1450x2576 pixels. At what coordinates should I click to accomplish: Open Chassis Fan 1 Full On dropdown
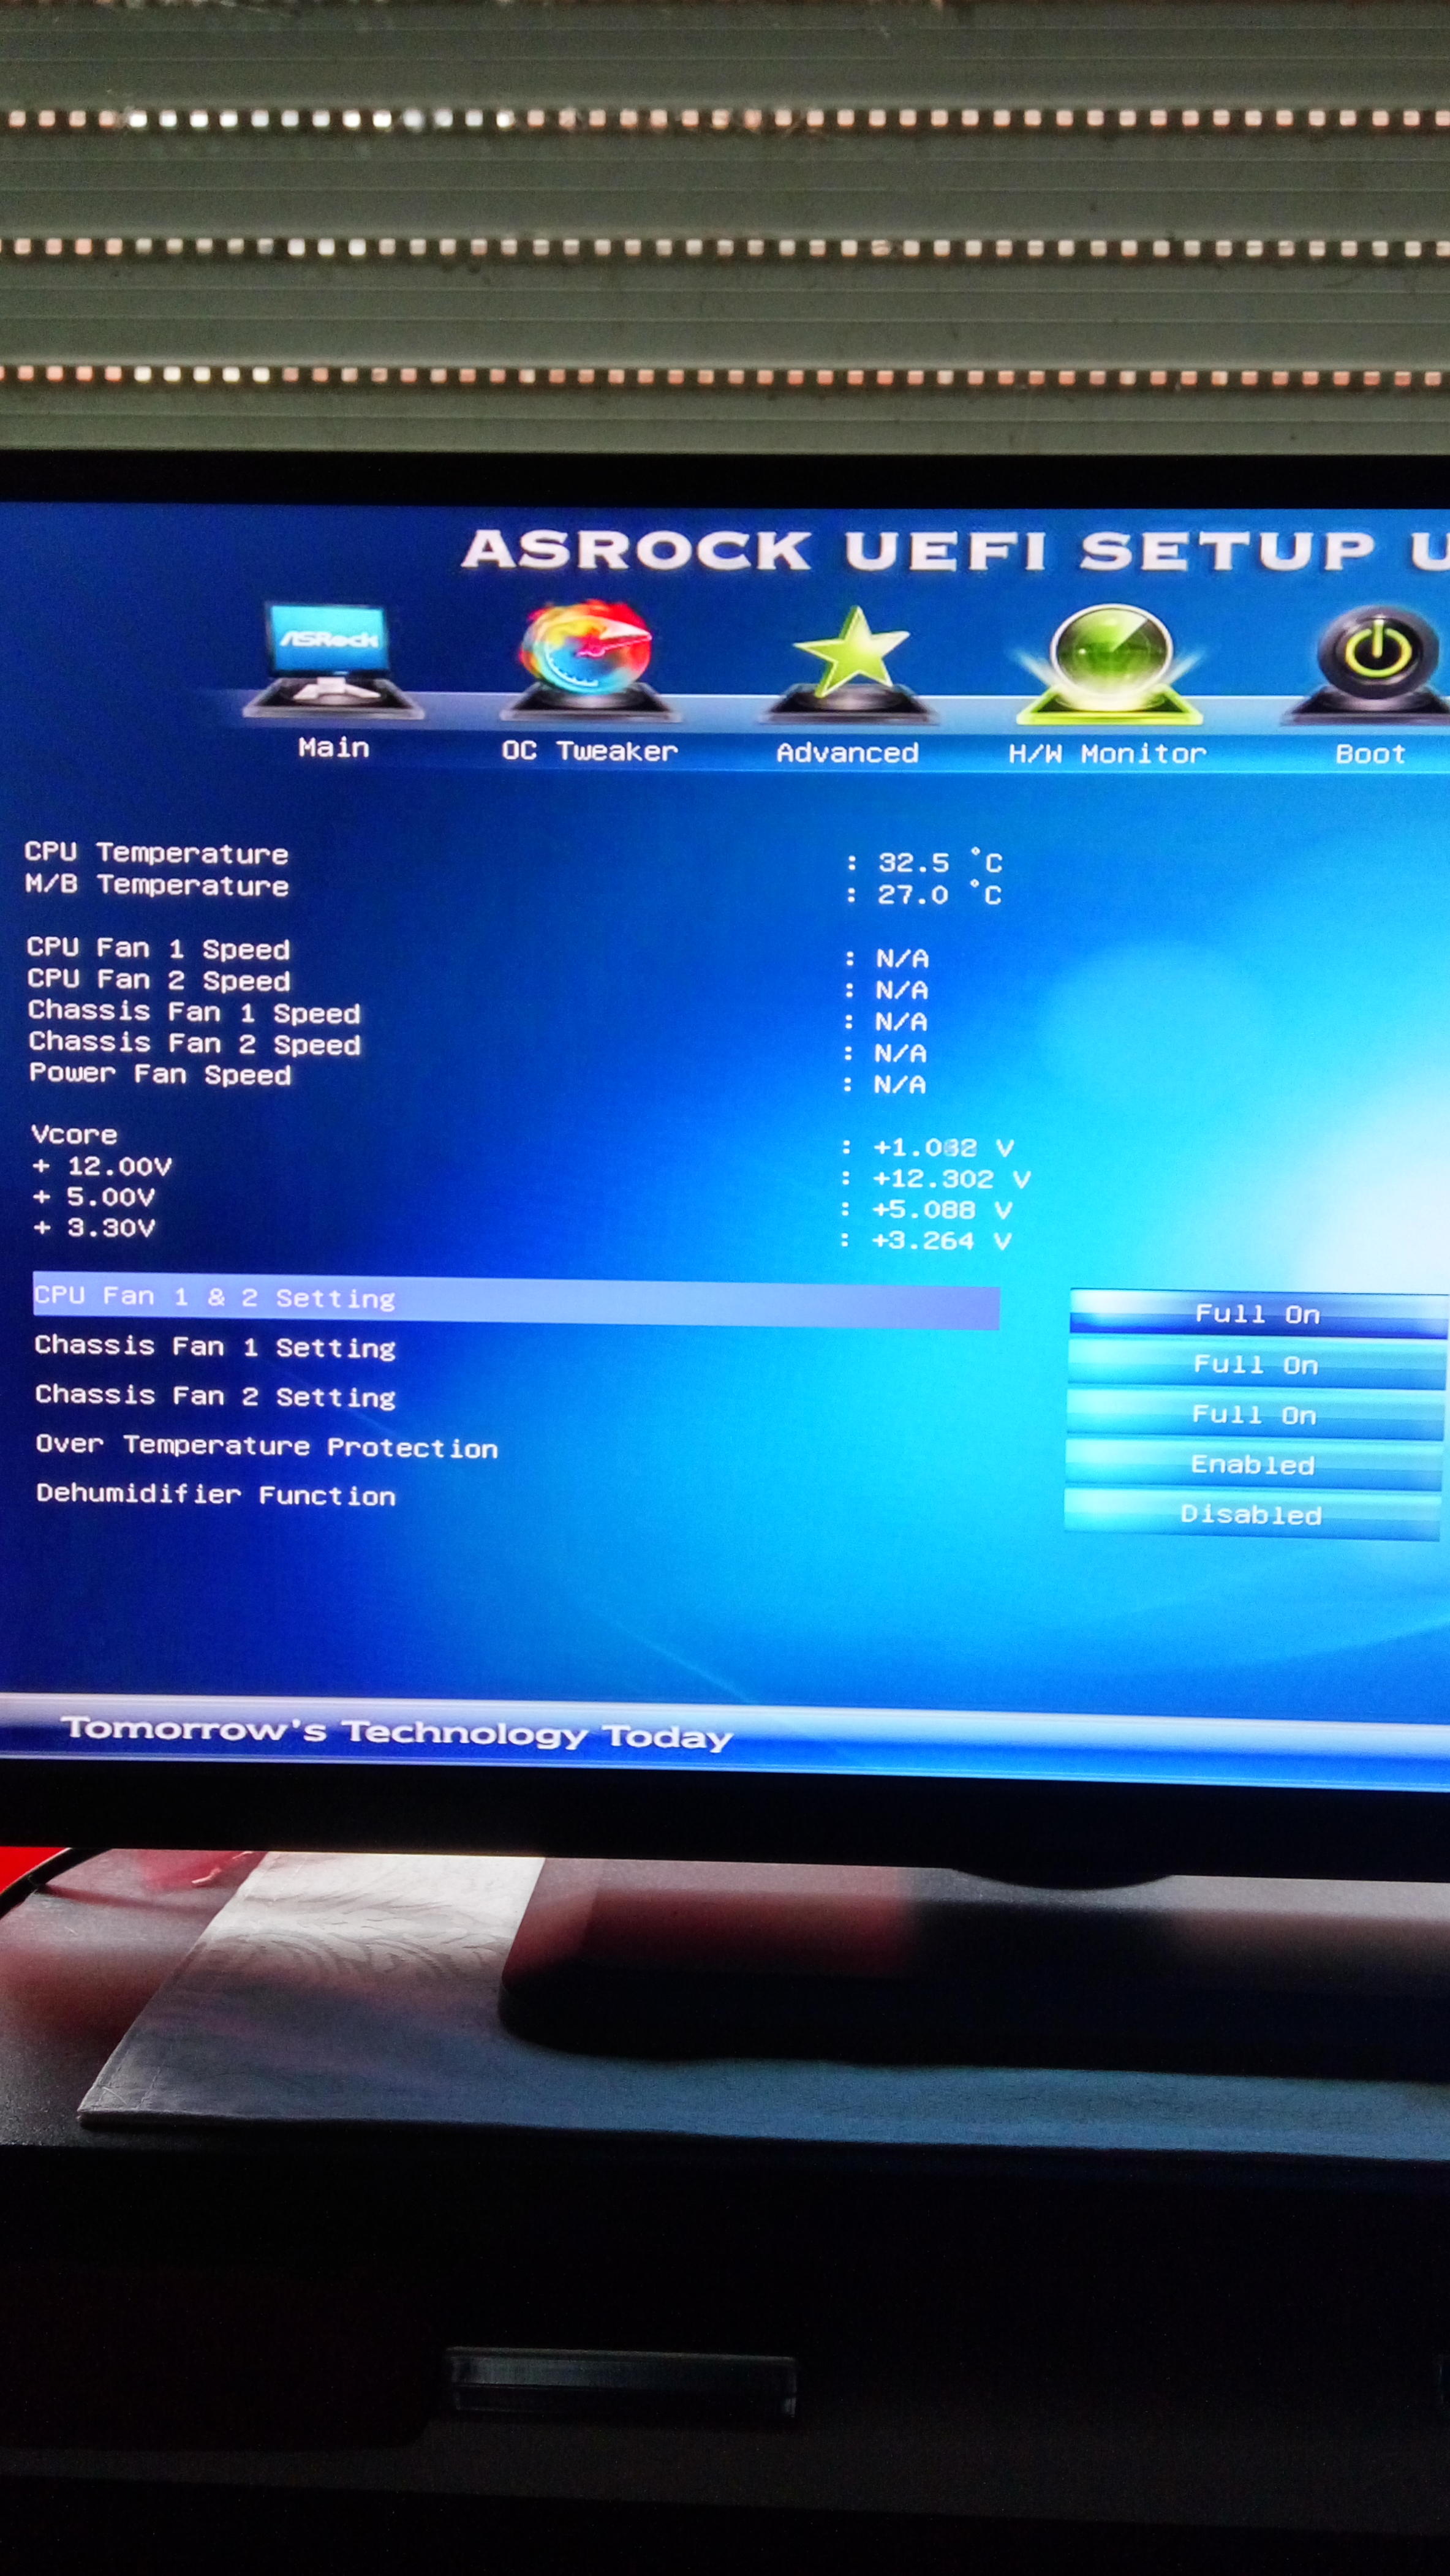(1255, 1365)
